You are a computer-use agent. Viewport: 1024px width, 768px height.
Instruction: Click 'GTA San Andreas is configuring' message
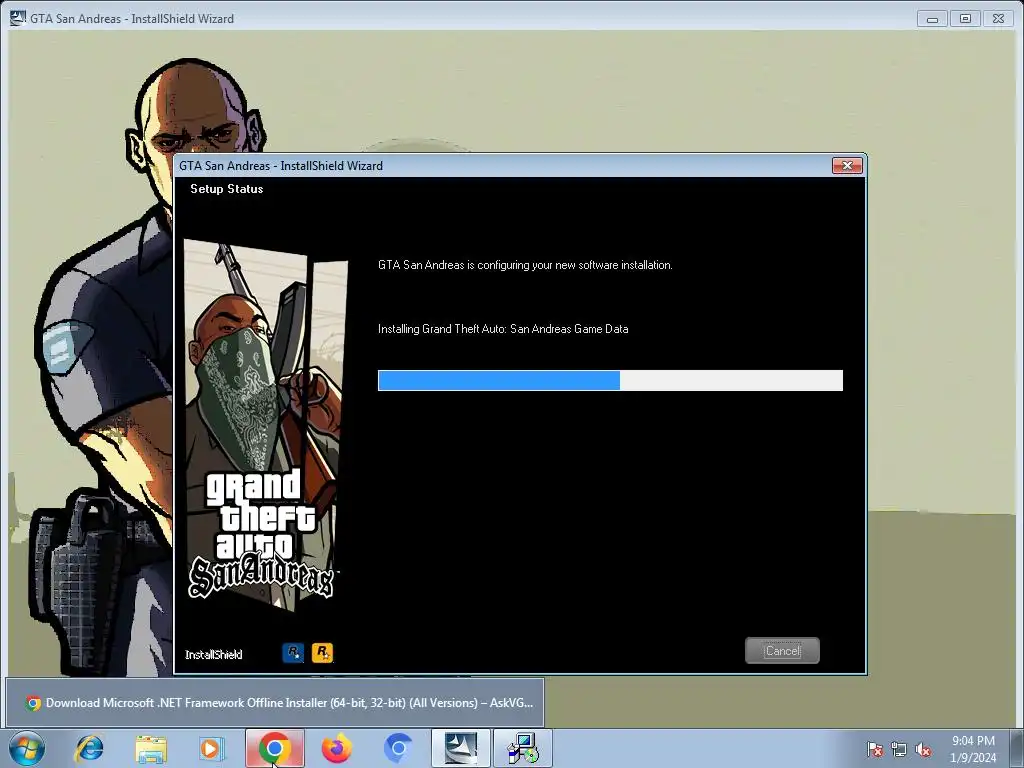click(525, 265)
